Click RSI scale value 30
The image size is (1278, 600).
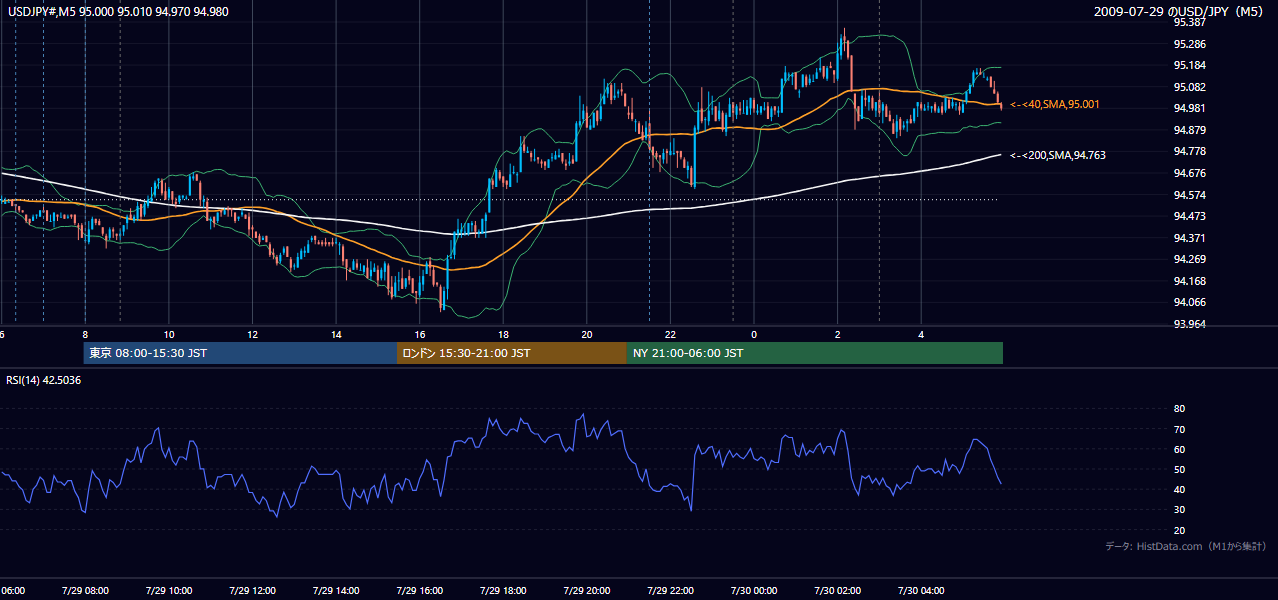[x=1179, y=510]
